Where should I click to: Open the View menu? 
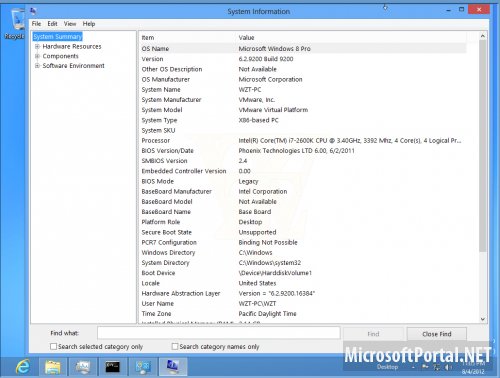coord(70,24)
